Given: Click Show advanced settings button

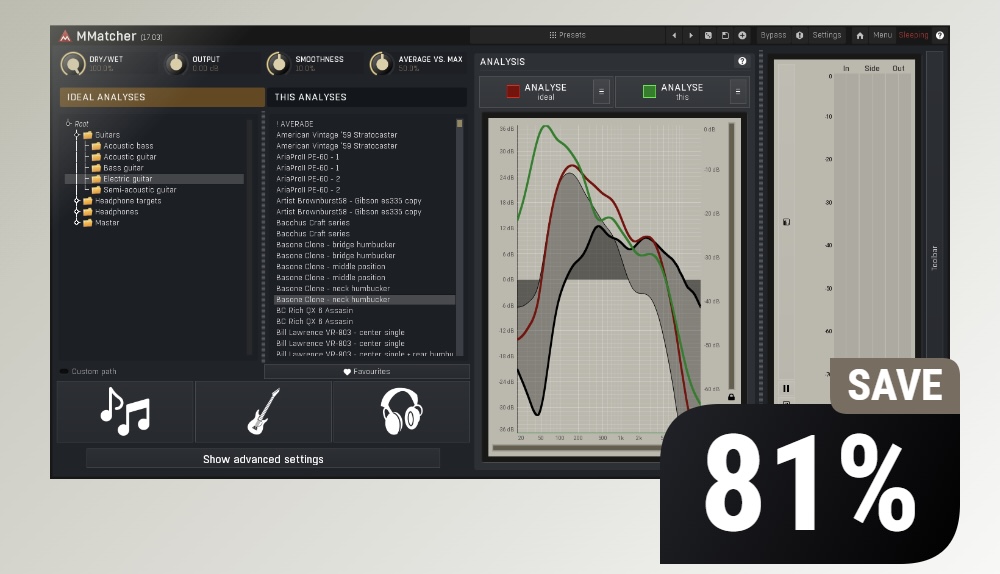Looking at the screenshot, I should click(263, 459).
